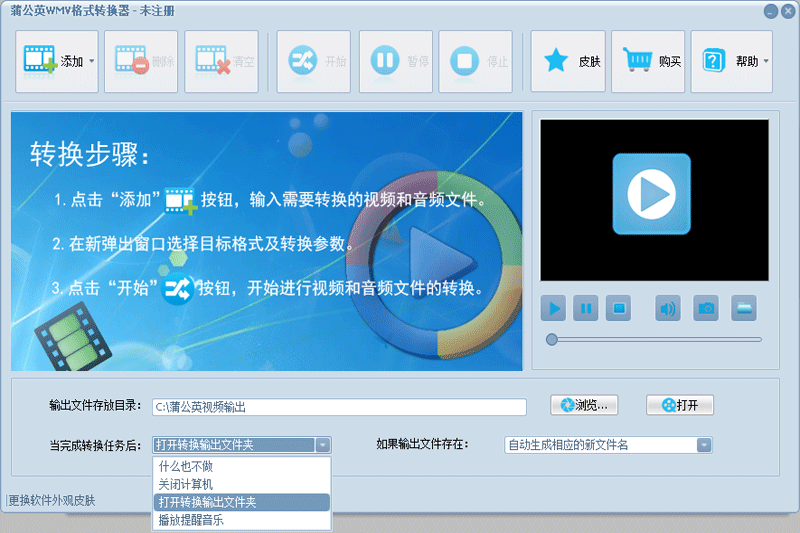
Task: Pause conversion with the 暂停 button
Action: coord(396,61)
